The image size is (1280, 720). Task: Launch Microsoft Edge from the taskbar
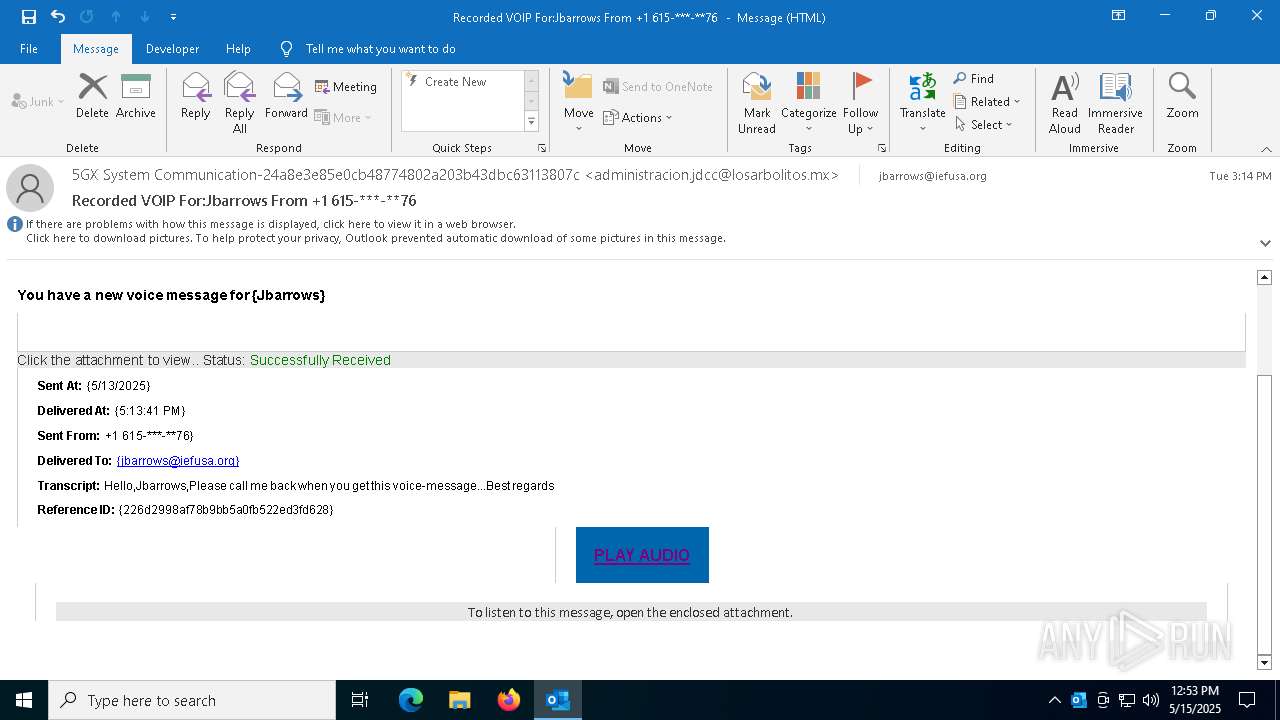click(x=411, y=700)
